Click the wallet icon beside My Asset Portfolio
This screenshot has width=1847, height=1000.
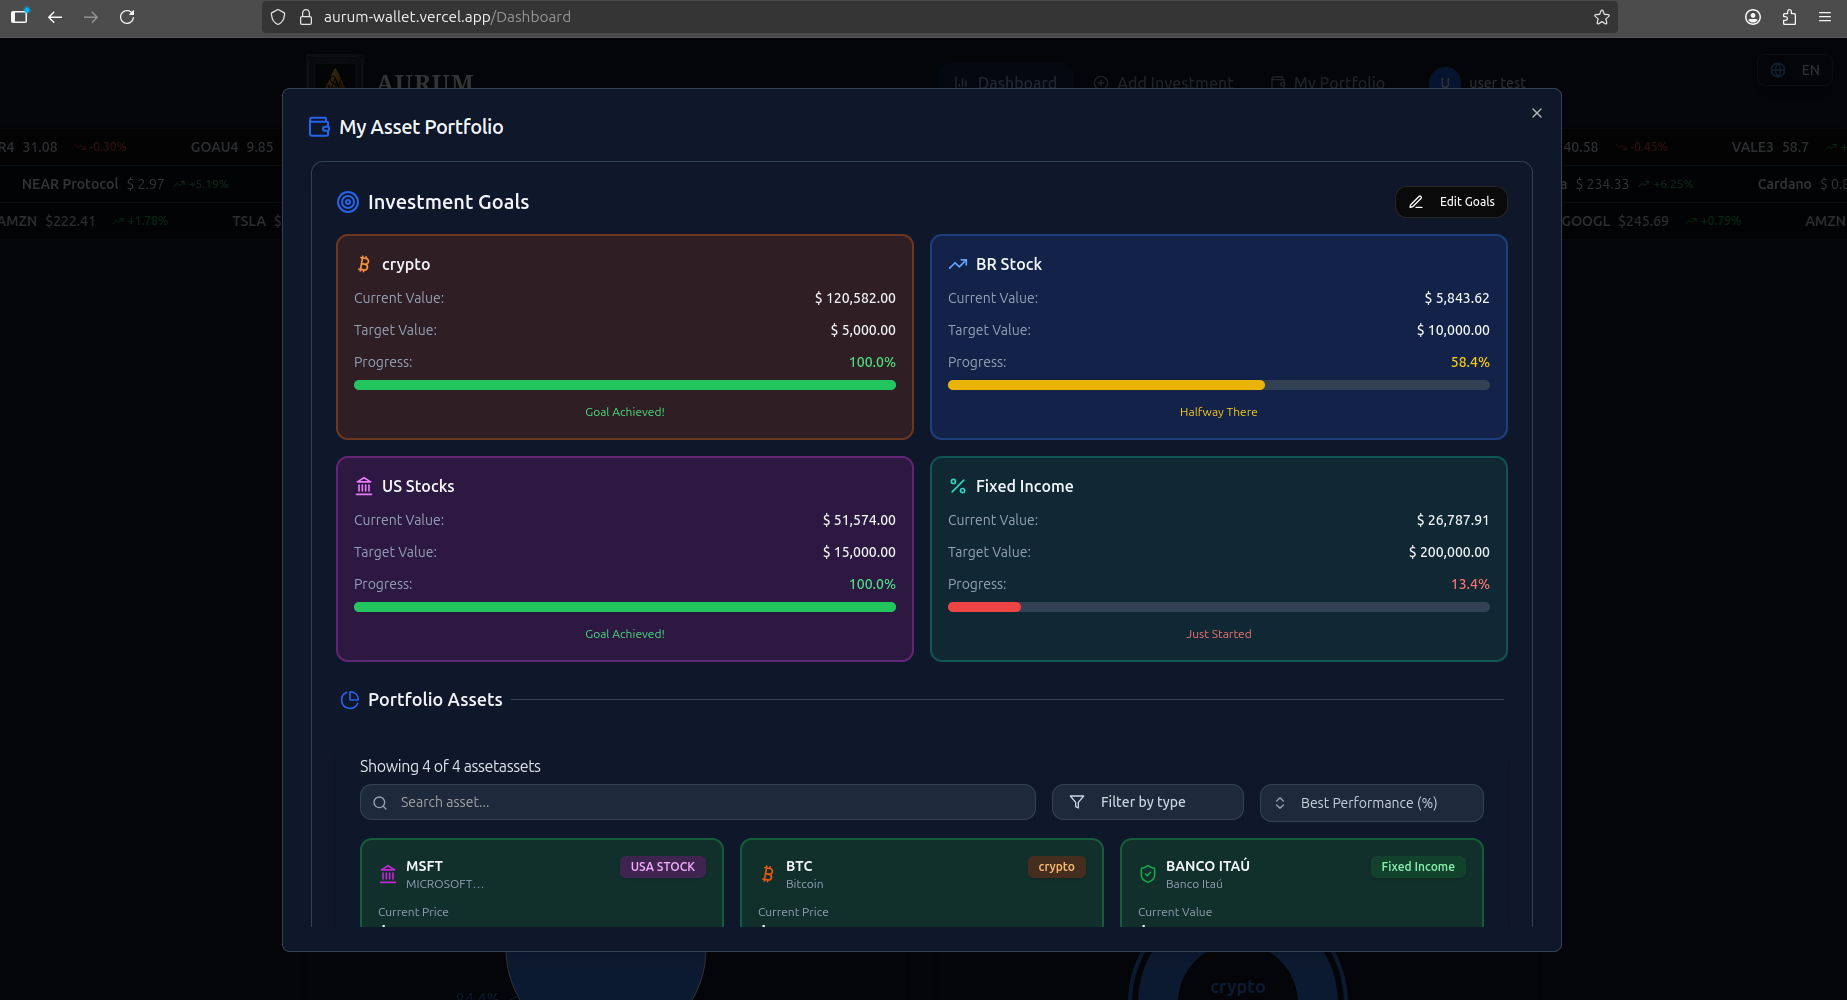319,127
